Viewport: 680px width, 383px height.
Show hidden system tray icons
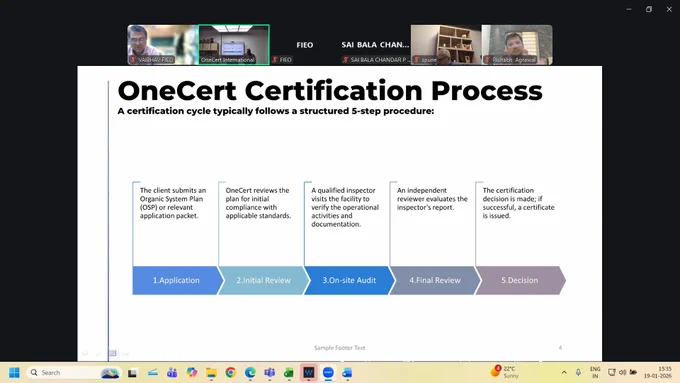coord(564,372)
